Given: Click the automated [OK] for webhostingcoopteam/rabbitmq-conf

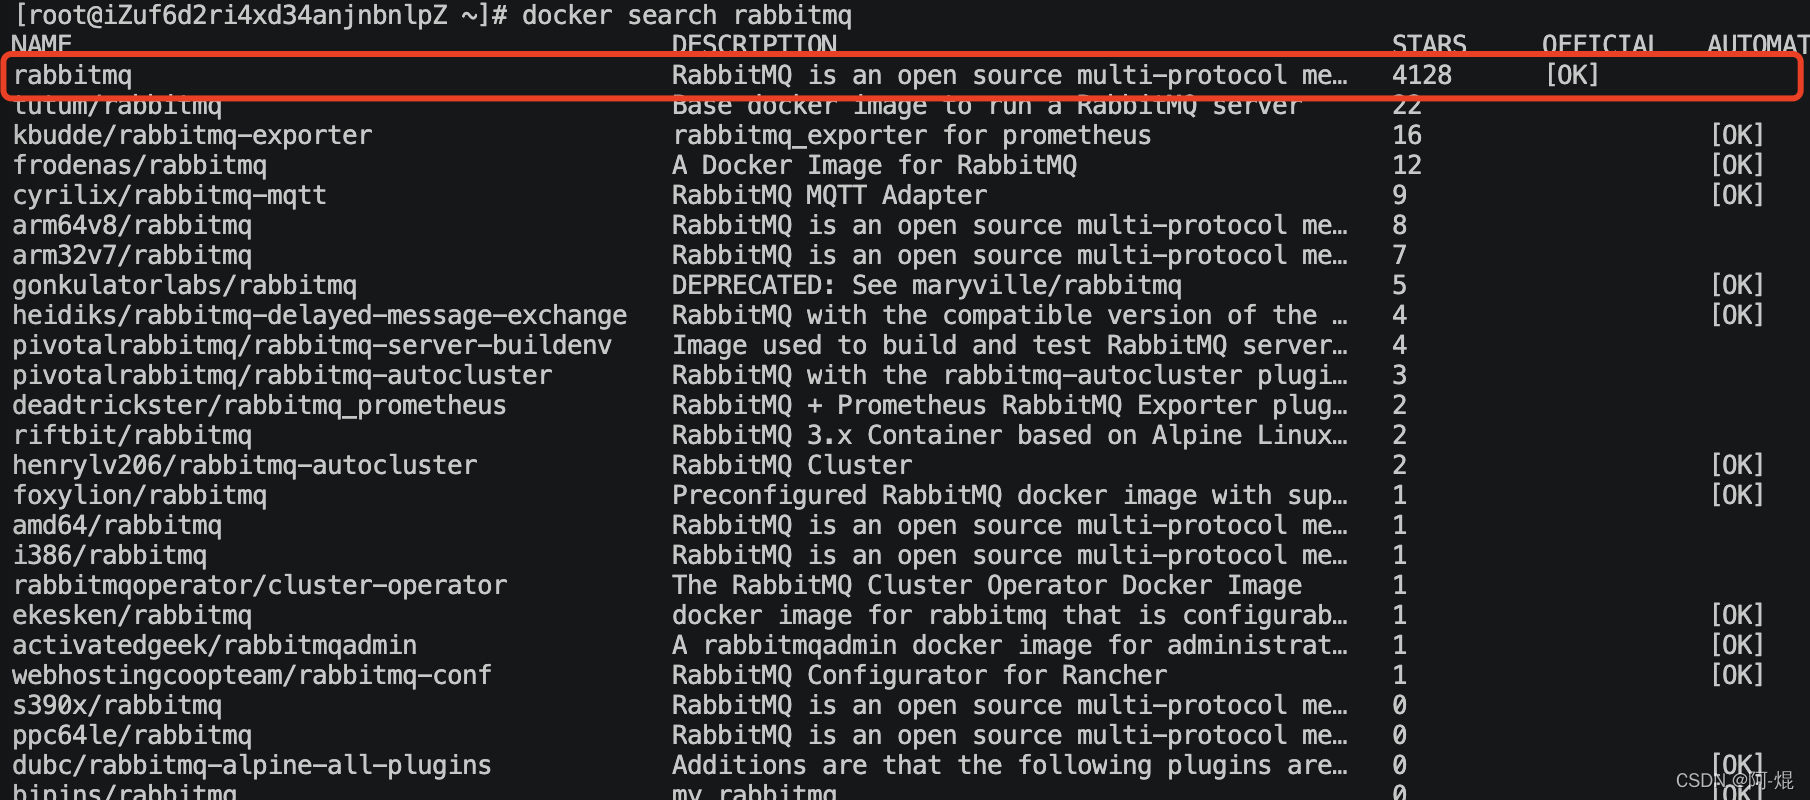Looking at the screenshot, I should (1737, 675).
